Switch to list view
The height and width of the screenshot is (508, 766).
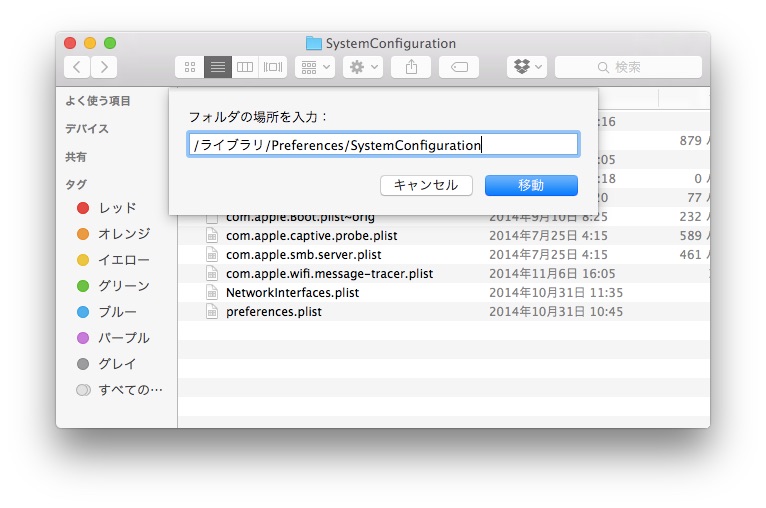[218, 67]
